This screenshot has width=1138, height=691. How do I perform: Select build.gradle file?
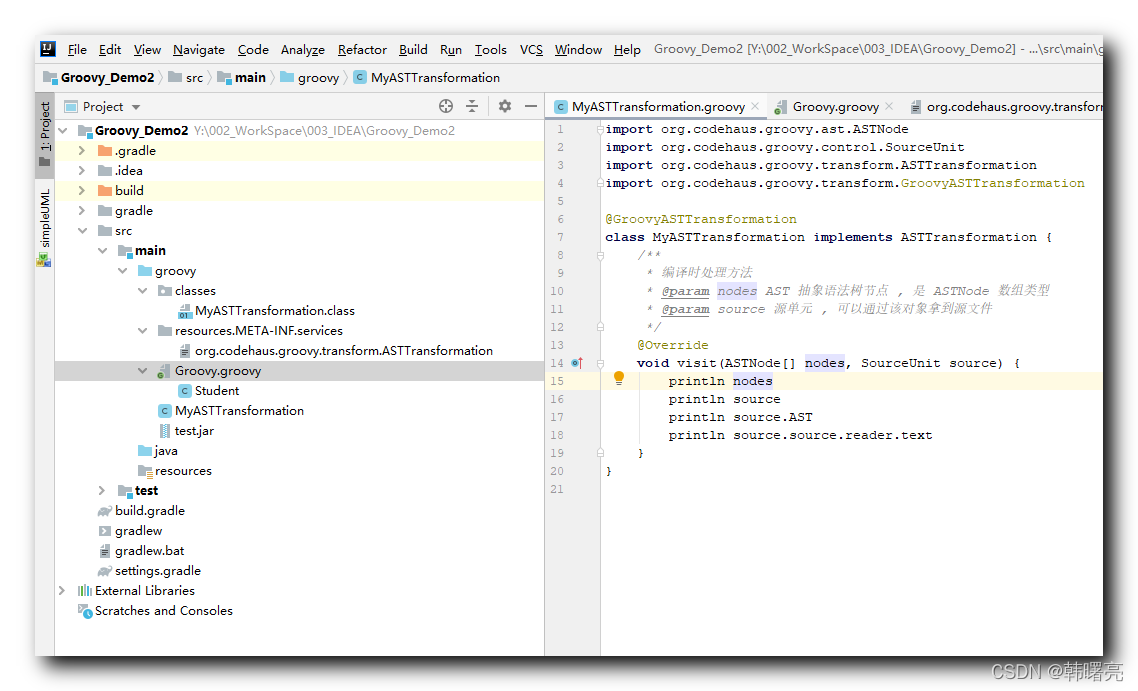click(x=150, y=510)
